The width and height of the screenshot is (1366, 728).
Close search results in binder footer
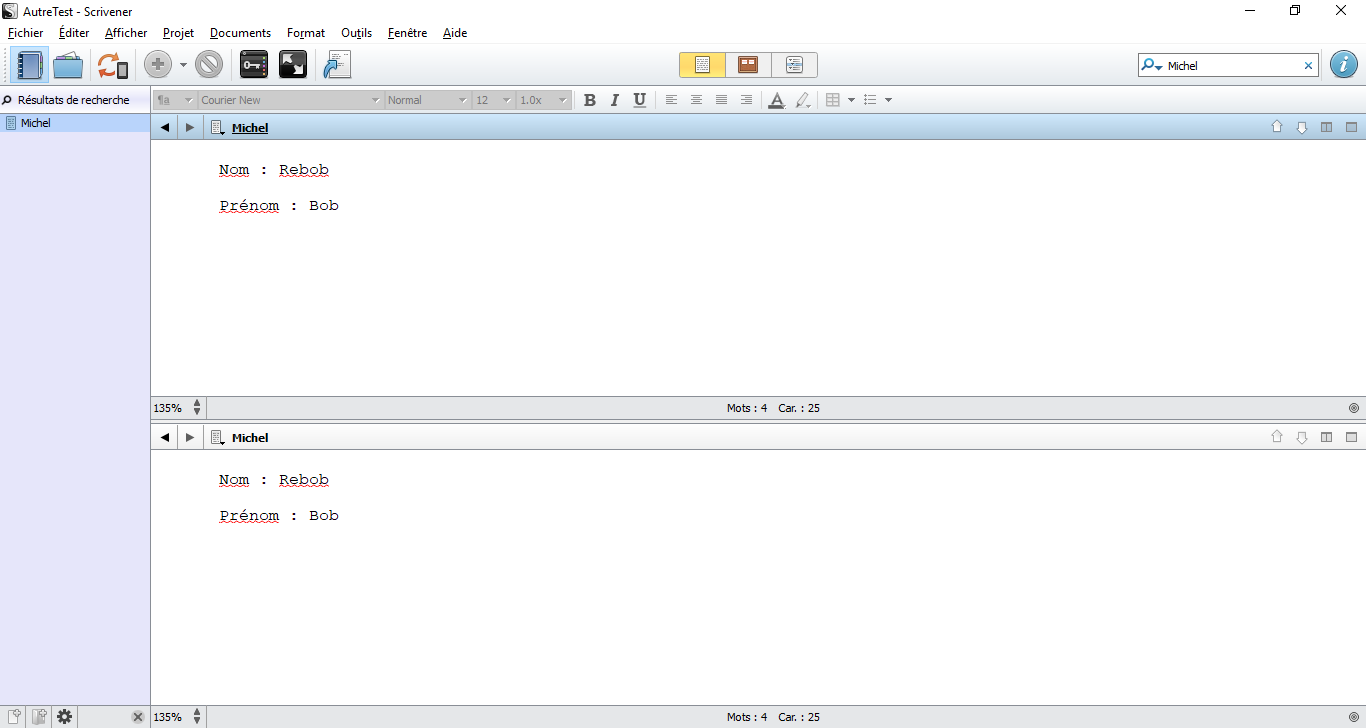click(x=138, y=717)
